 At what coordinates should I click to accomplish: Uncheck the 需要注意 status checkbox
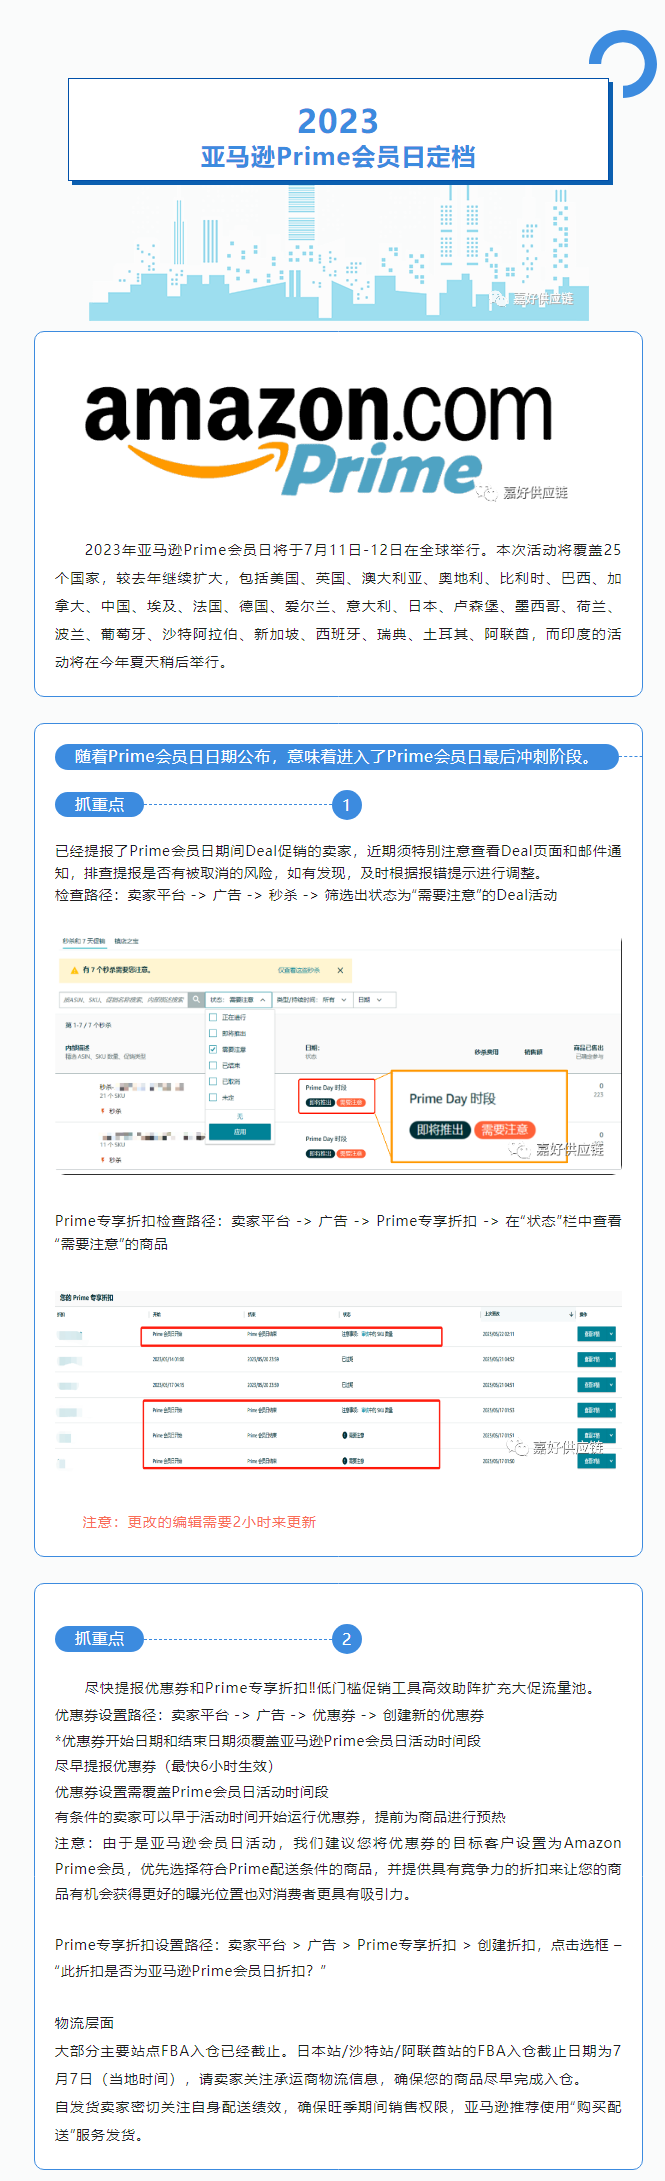[213, 1049]
